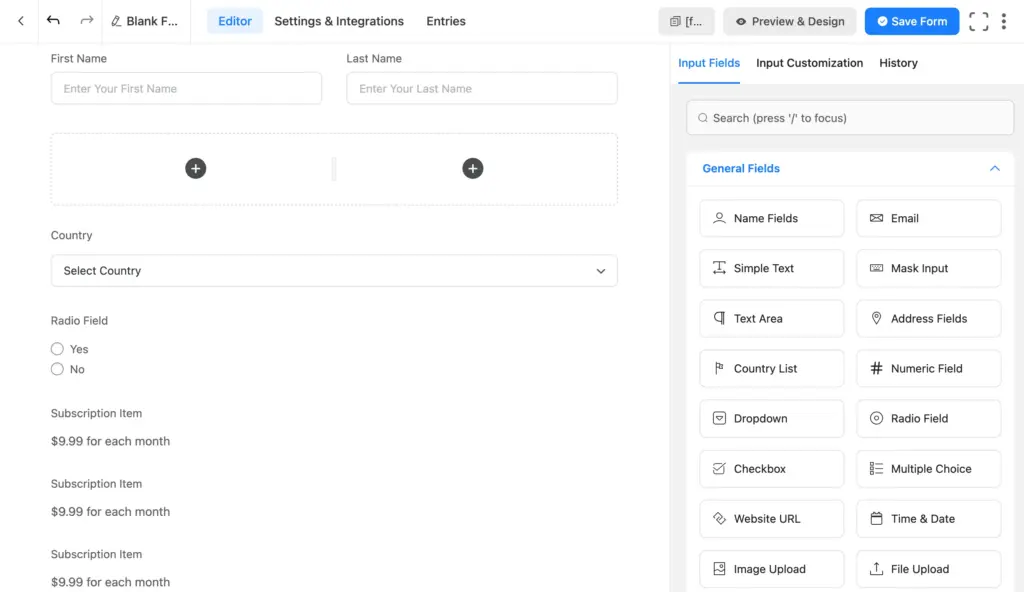1024x592 pixels.
Task: Enter fullscreen editor mode
Action: pyautogui.click(x=978, y=21)
